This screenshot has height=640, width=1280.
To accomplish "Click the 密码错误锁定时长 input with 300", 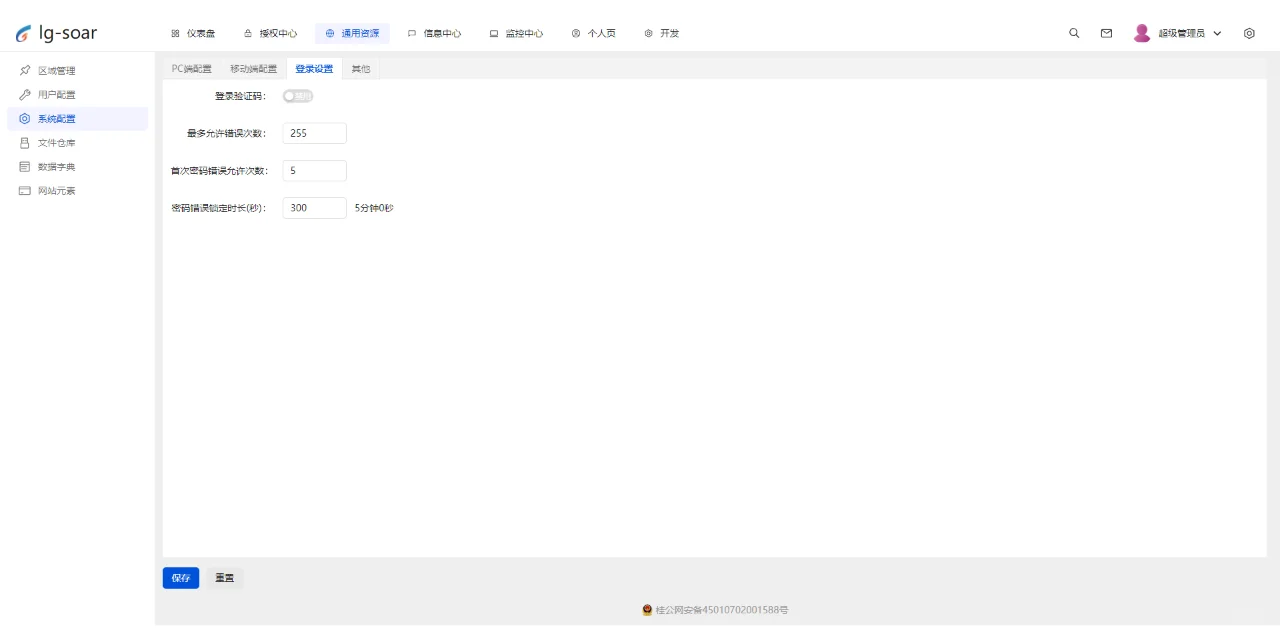I will 314,208.
